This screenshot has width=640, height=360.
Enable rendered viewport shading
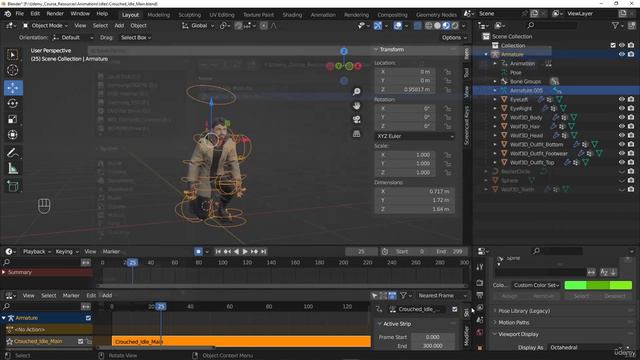(455, 25)
